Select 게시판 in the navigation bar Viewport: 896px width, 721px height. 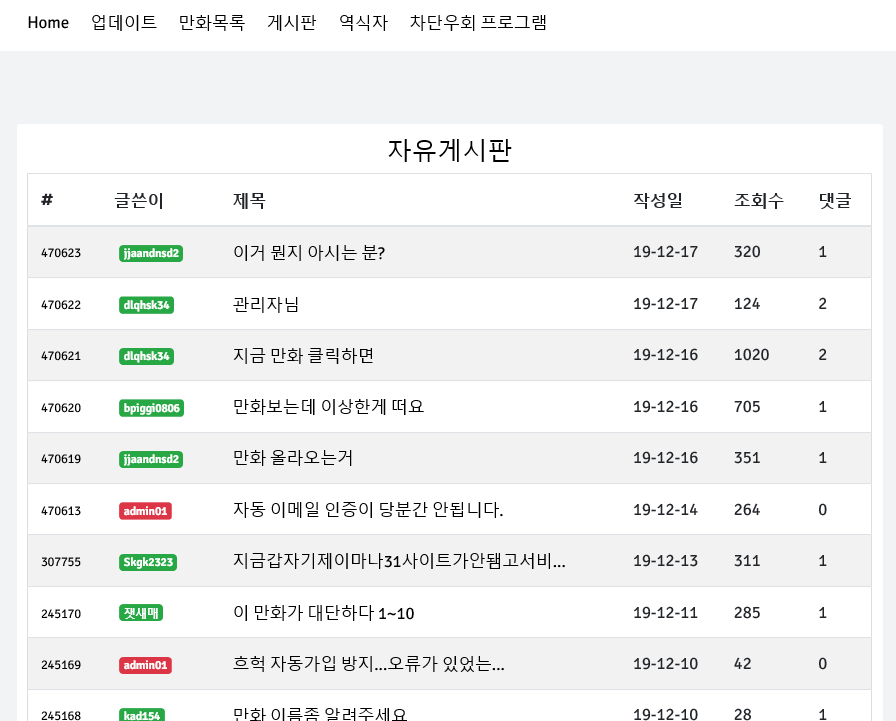(292, 23)
